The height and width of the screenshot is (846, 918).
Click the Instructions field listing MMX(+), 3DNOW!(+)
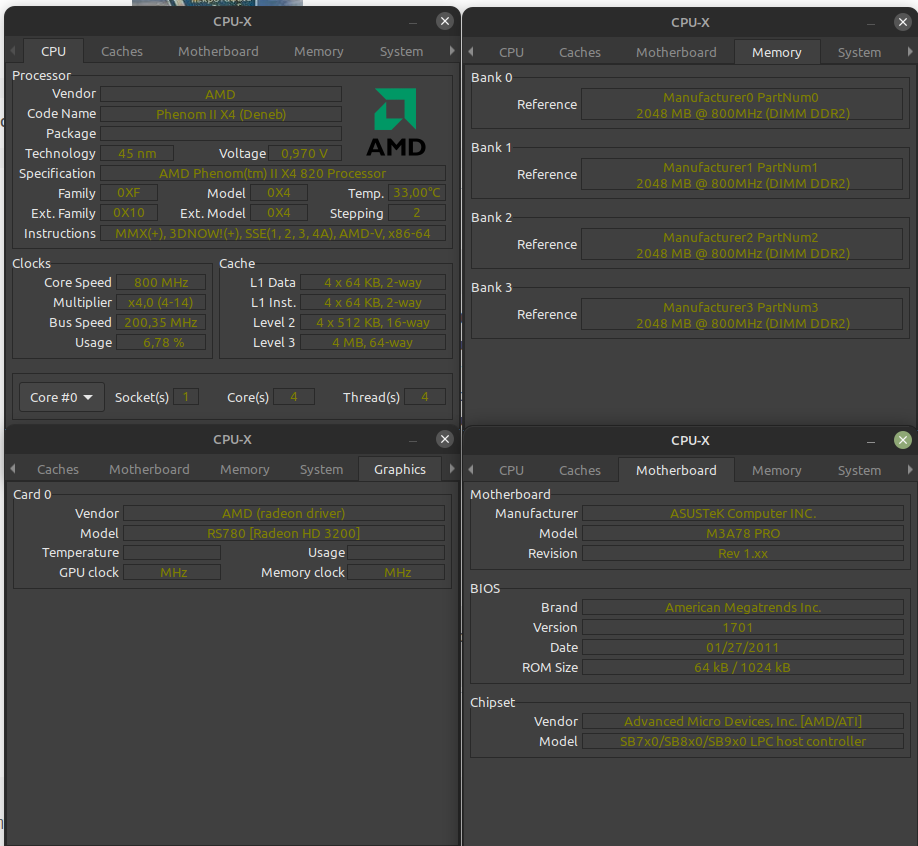pos(273,234)
